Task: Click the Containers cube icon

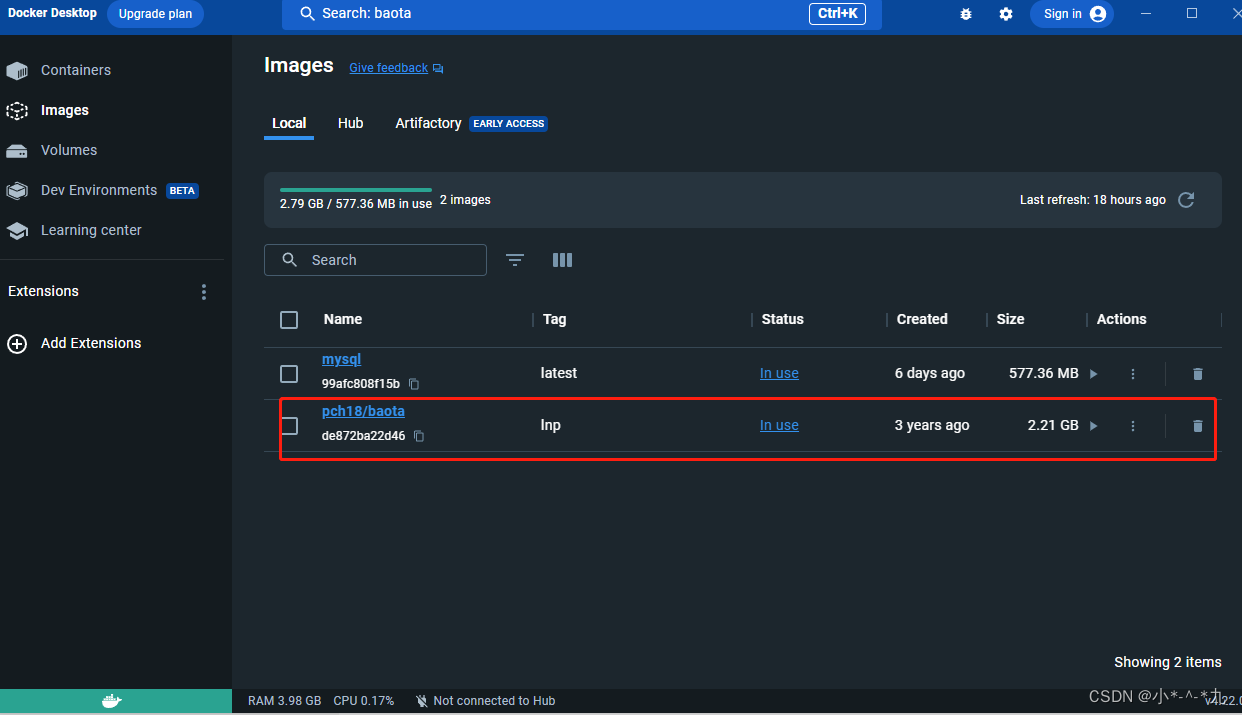Action: coord(17,70)
